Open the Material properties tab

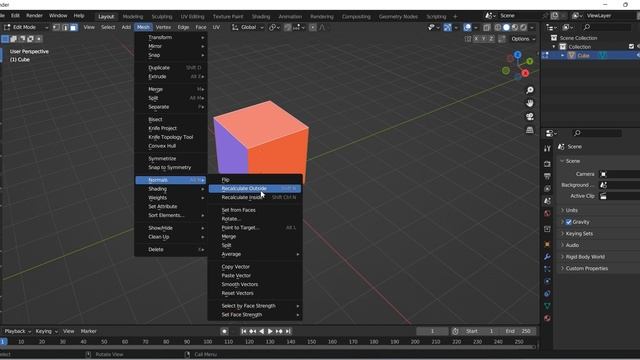tap(547, 318)
